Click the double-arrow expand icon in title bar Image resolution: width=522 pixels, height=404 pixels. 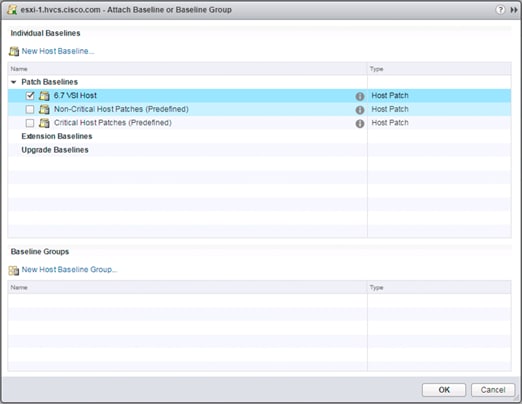514,10
